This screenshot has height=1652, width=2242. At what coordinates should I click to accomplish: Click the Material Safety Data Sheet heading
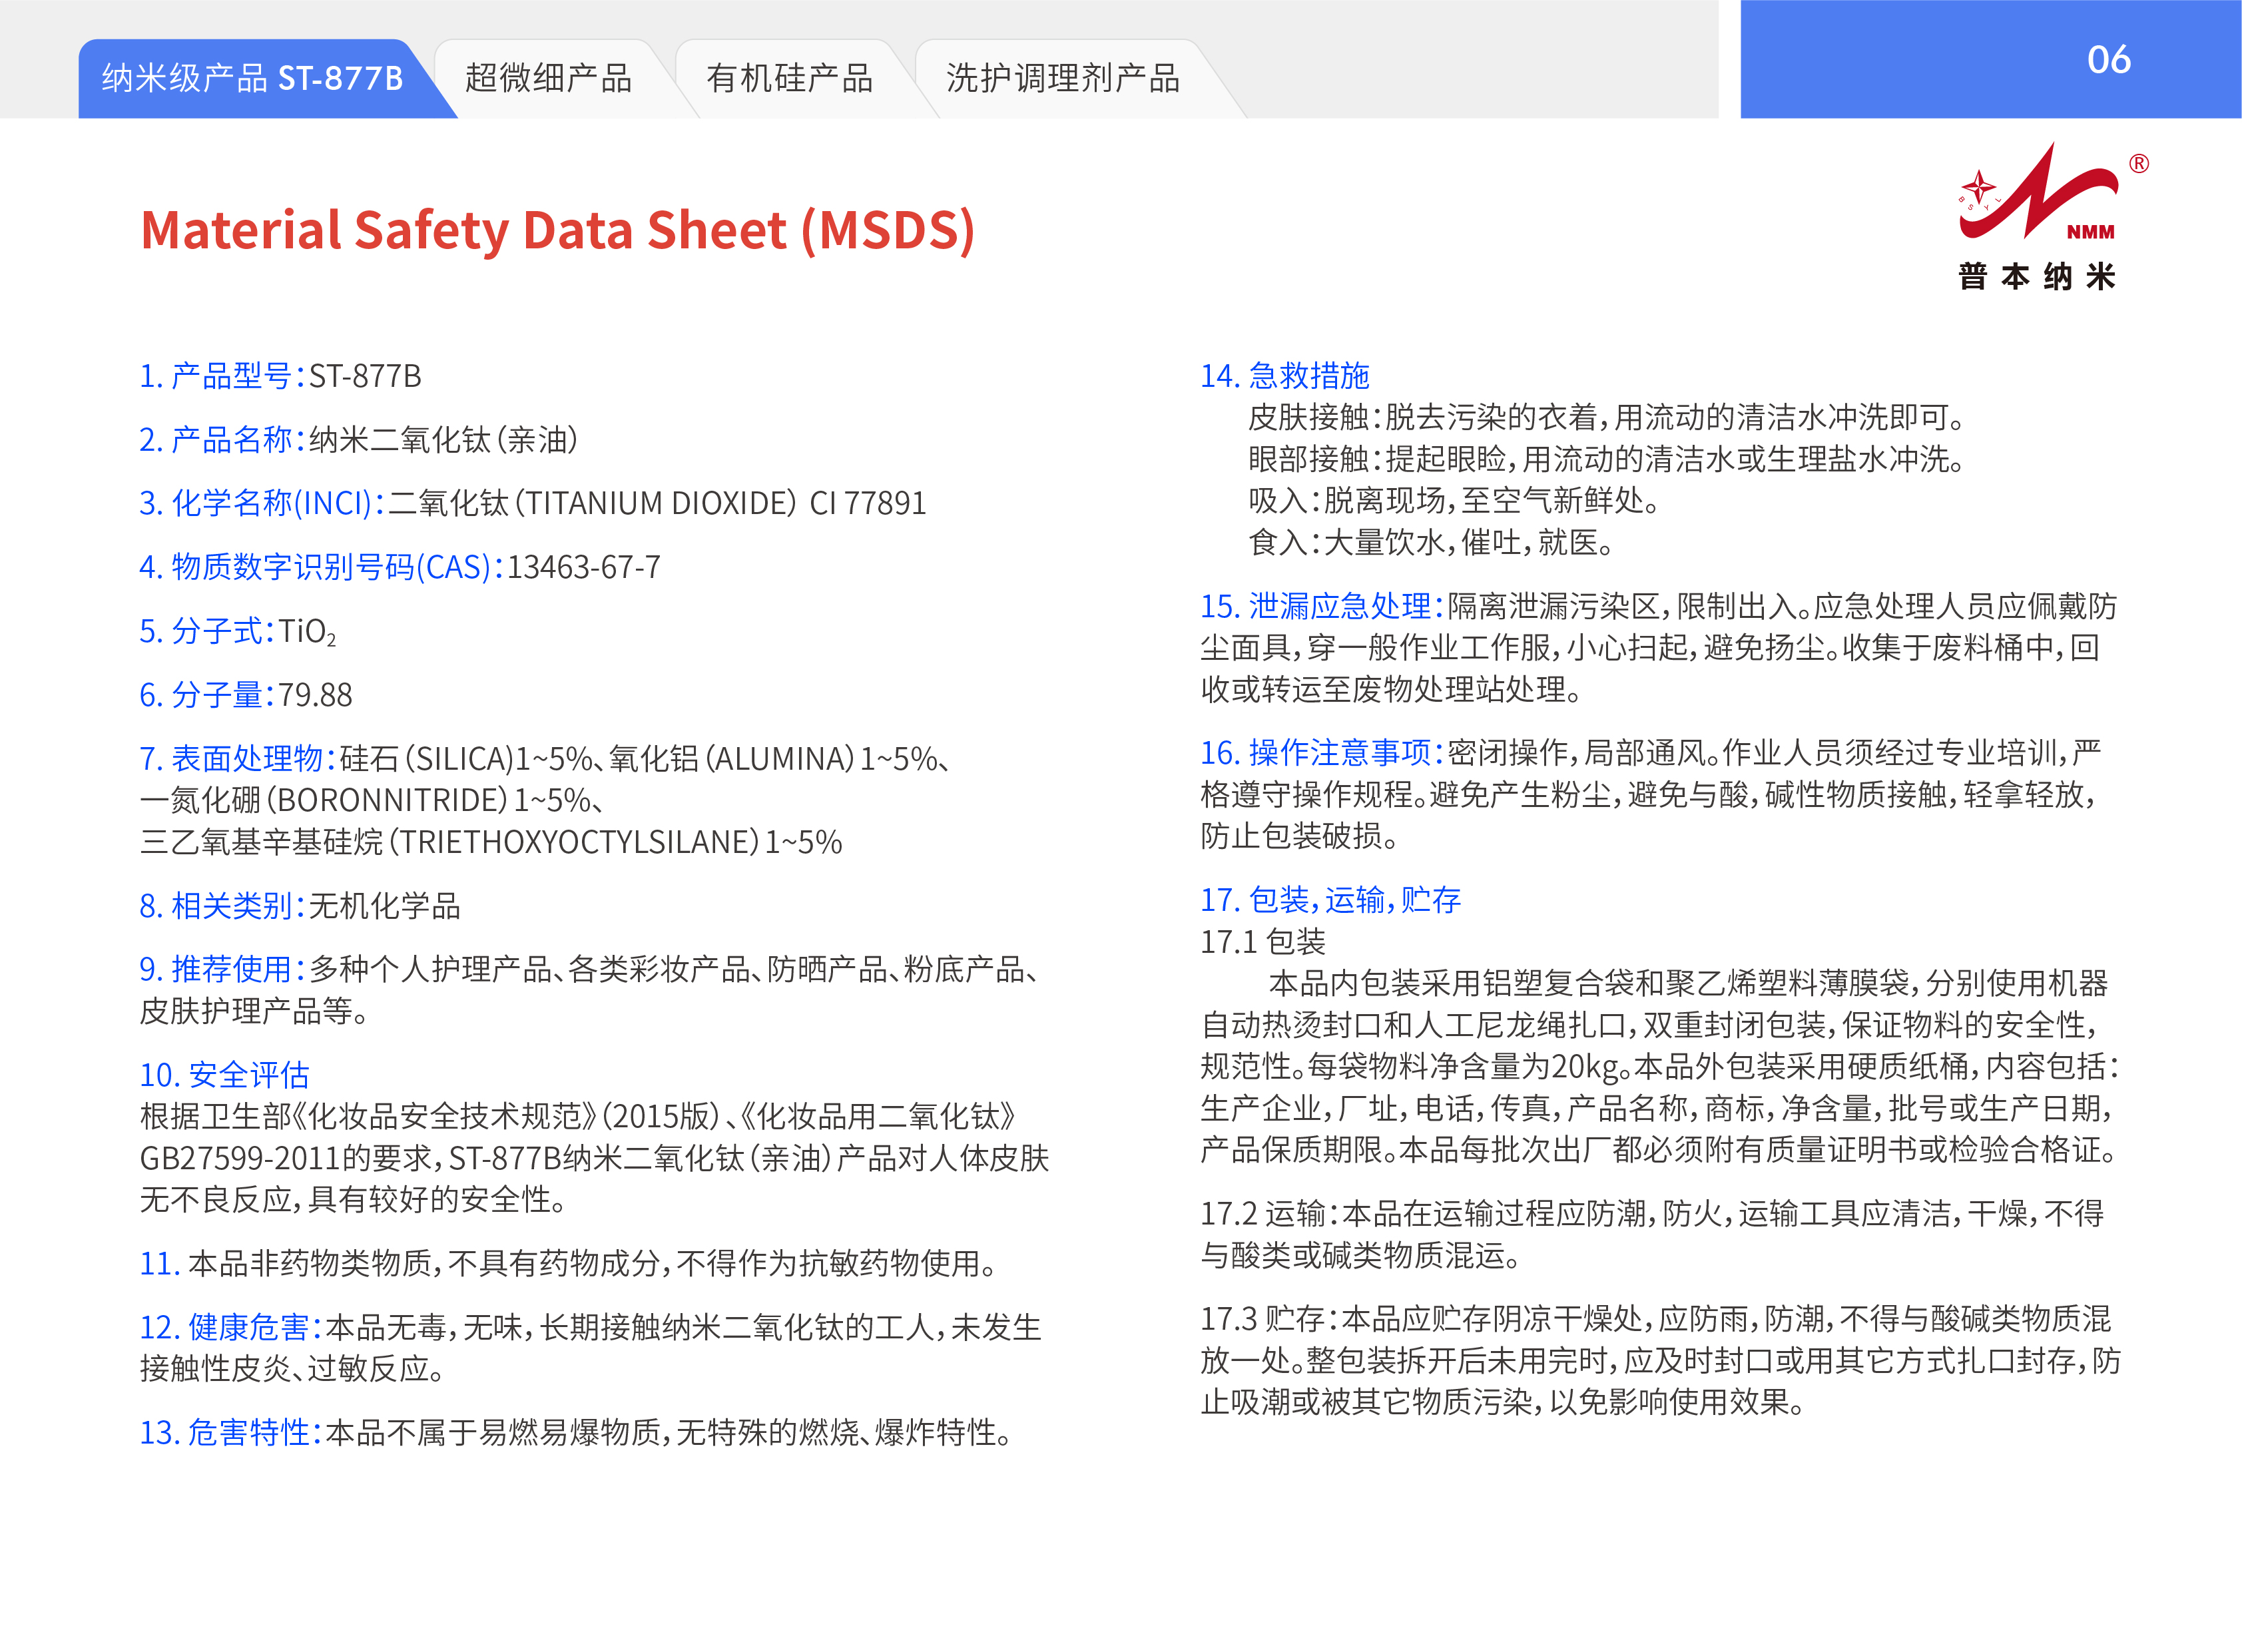pyautogui.click(x=557, y=230)
